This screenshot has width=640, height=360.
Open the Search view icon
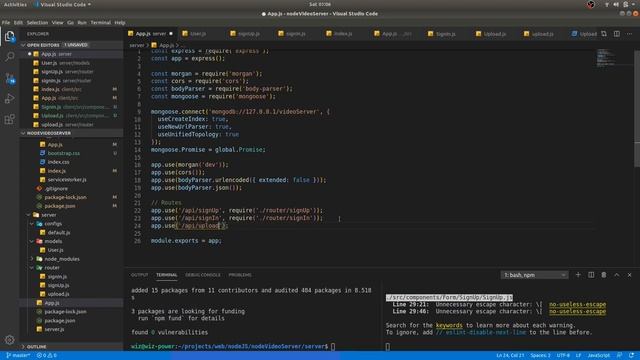click(9, 56)
